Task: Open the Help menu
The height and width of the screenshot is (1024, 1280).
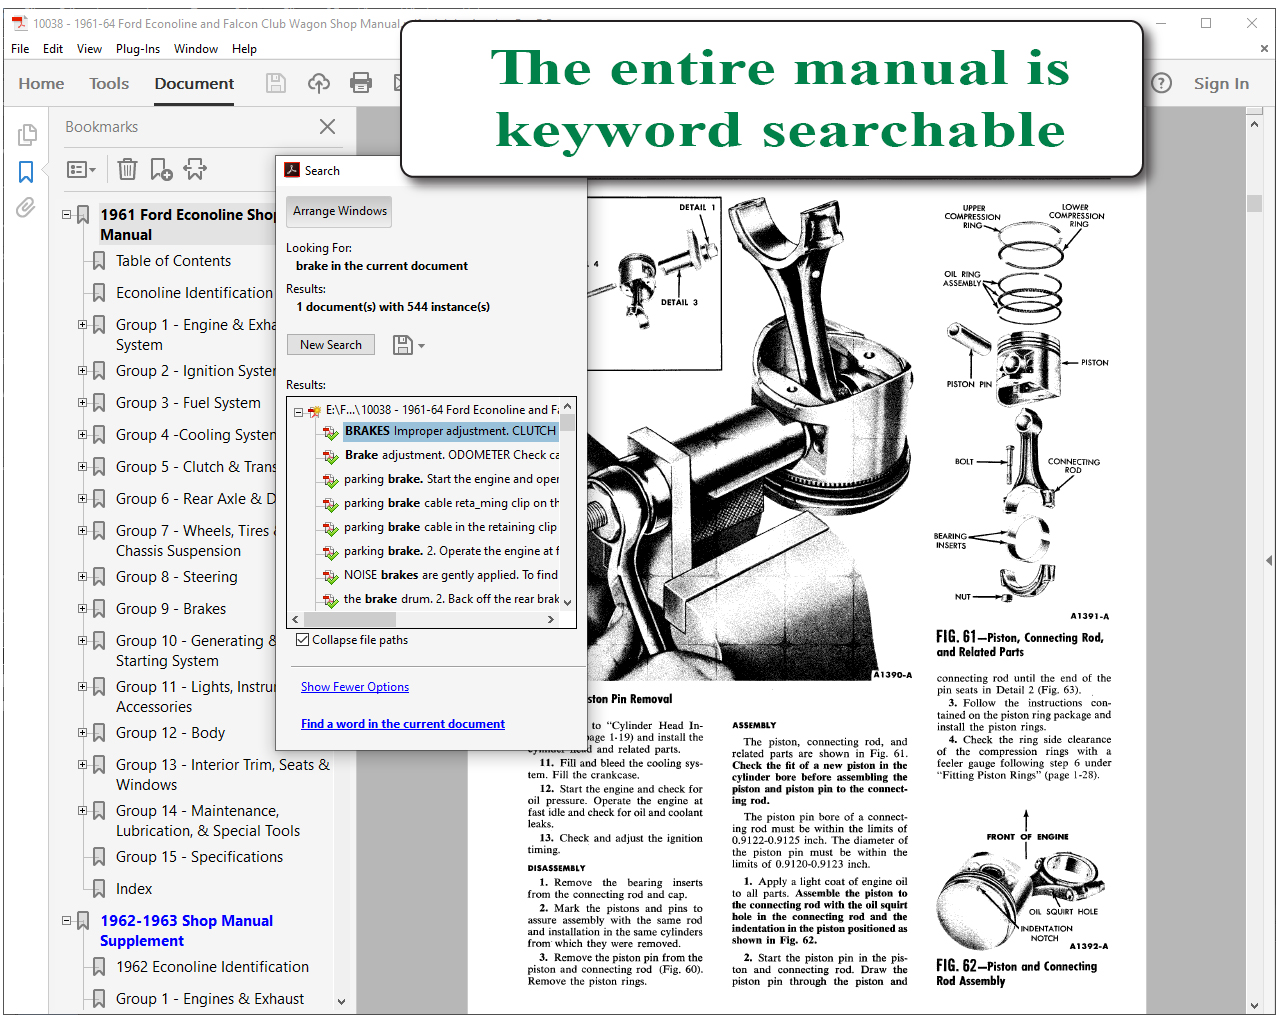Action: click(244, 49)
